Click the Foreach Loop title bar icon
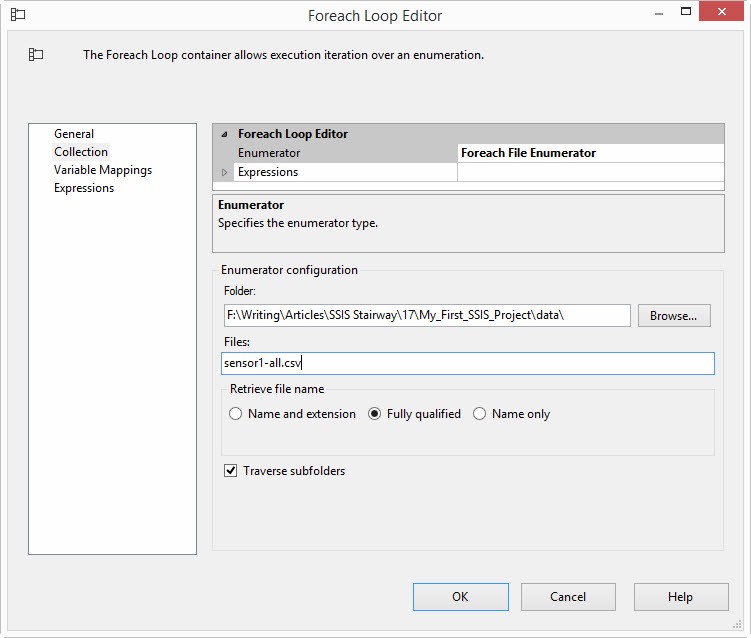 pyautogui.click(x=18, y=15)
